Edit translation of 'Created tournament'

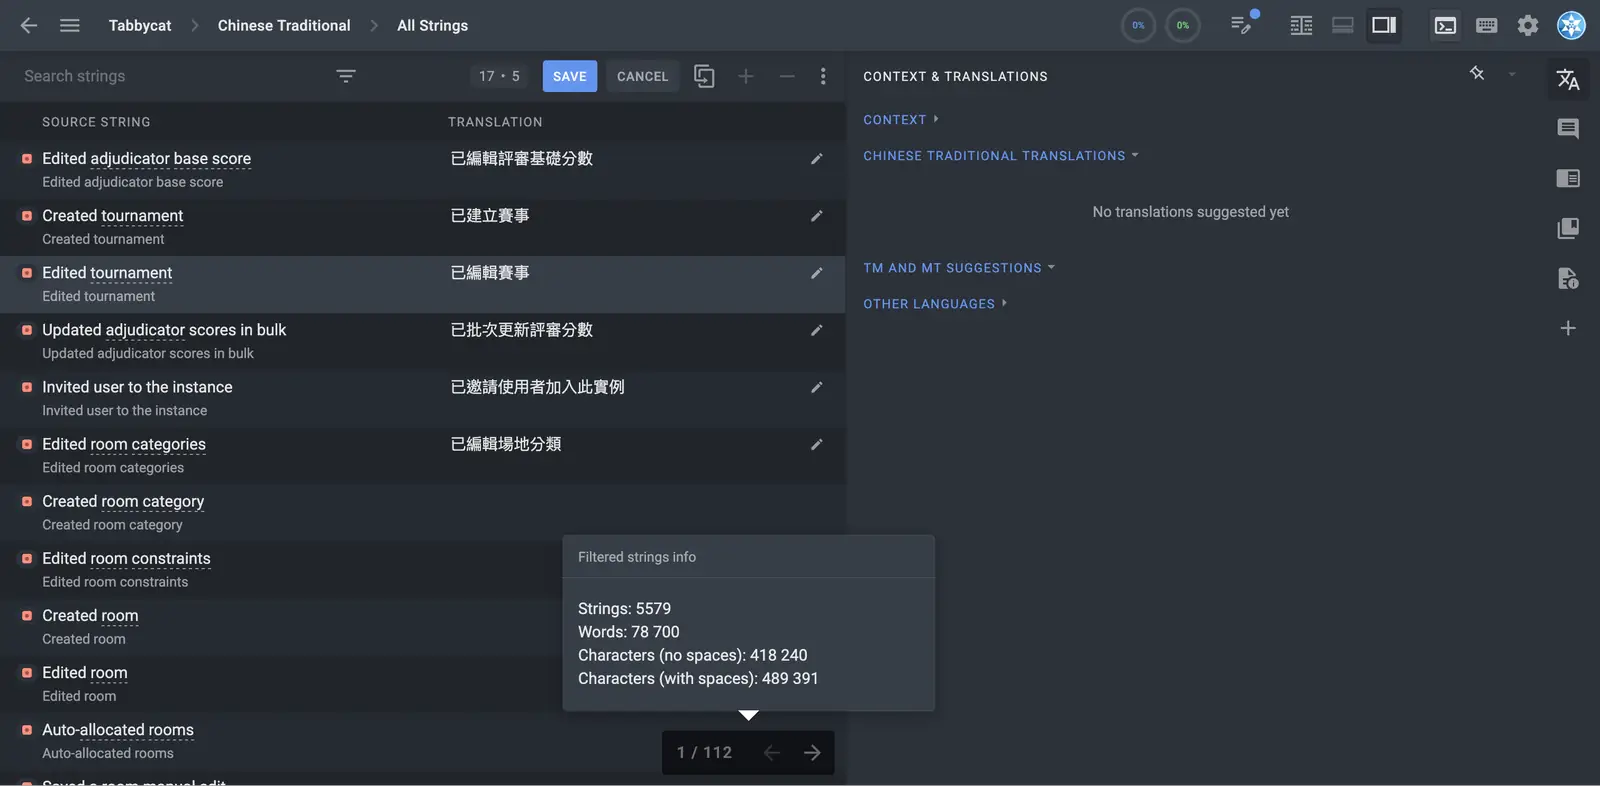tap(817, 216)
